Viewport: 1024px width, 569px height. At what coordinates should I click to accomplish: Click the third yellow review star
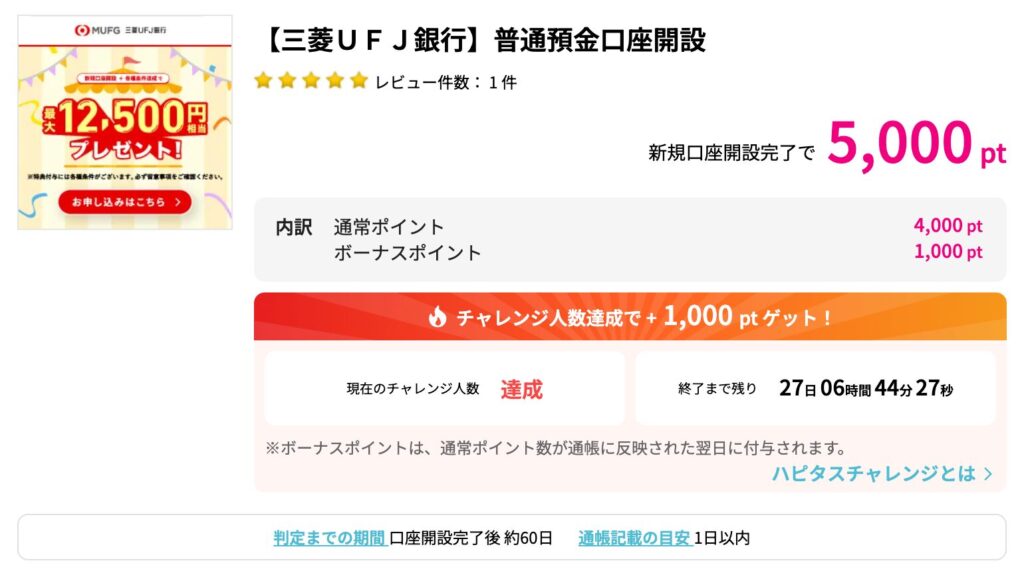[311, 81]
